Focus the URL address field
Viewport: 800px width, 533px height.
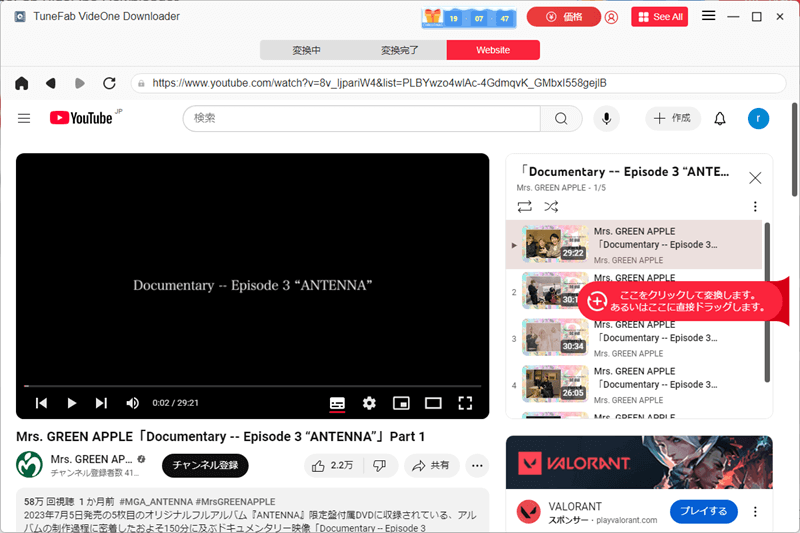pyautogui.click(x=458, y=83)
